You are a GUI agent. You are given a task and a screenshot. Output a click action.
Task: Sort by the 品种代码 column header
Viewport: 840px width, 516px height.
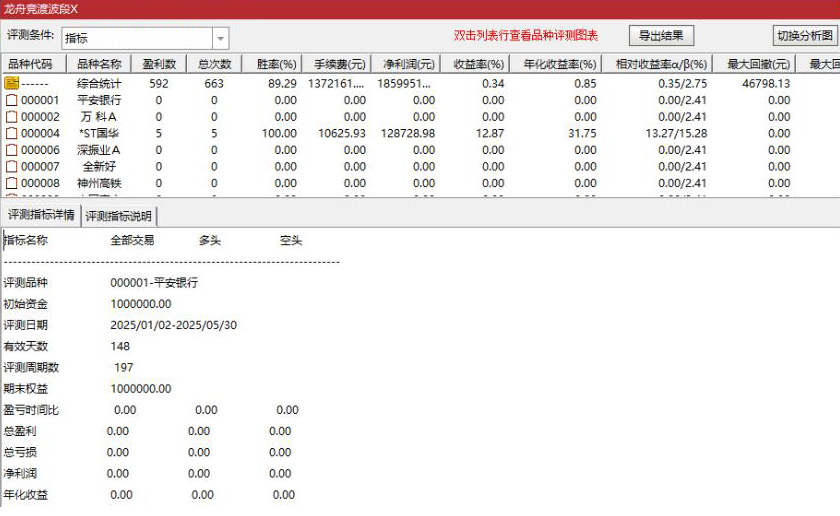click(x=34, y=64)
